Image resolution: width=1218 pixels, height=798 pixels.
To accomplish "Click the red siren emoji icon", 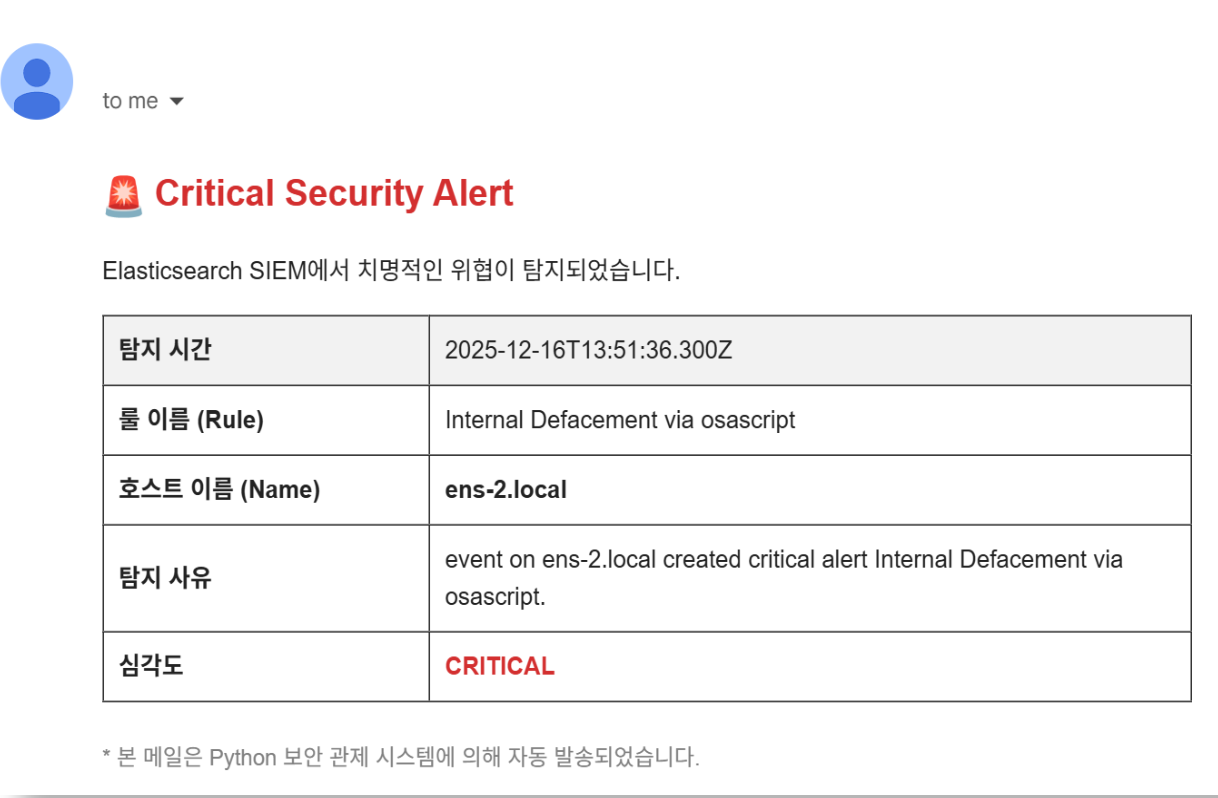I will pyautogui.click(x=123, y=194).
